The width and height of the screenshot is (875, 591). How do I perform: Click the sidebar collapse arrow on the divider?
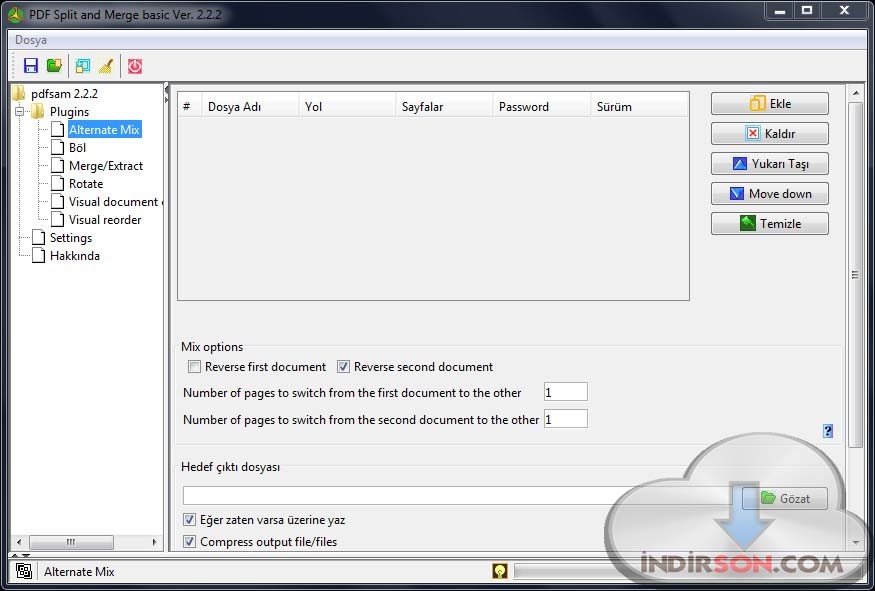point(166,89)
